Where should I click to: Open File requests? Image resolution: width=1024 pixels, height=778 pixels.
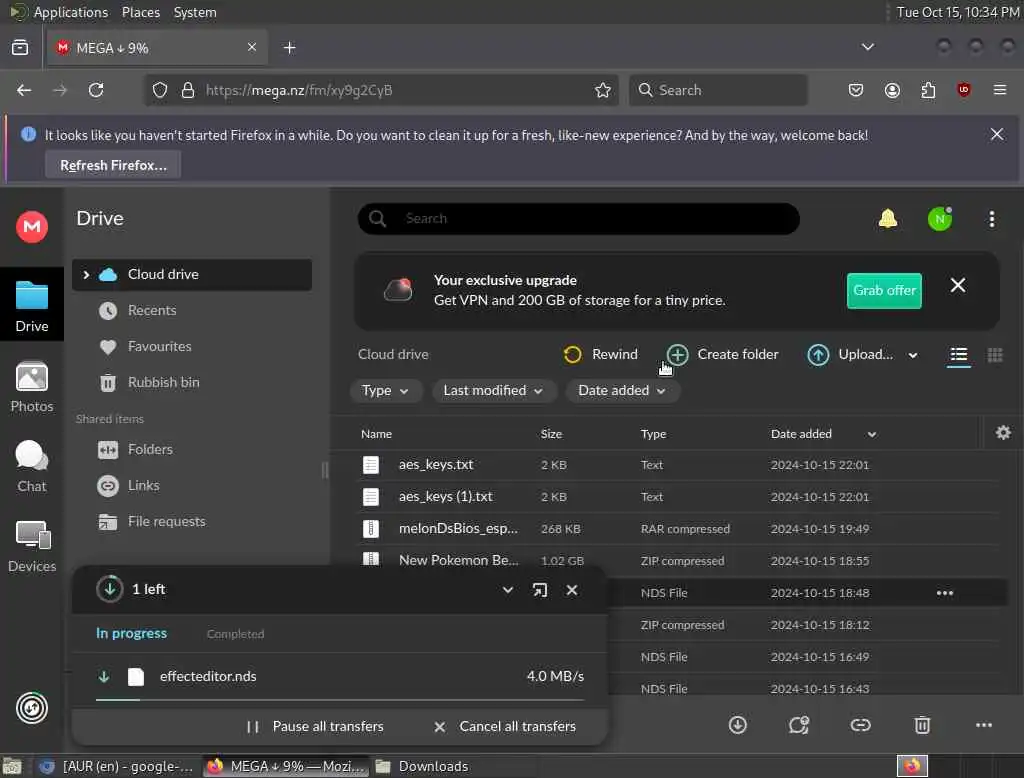(166, 521)
